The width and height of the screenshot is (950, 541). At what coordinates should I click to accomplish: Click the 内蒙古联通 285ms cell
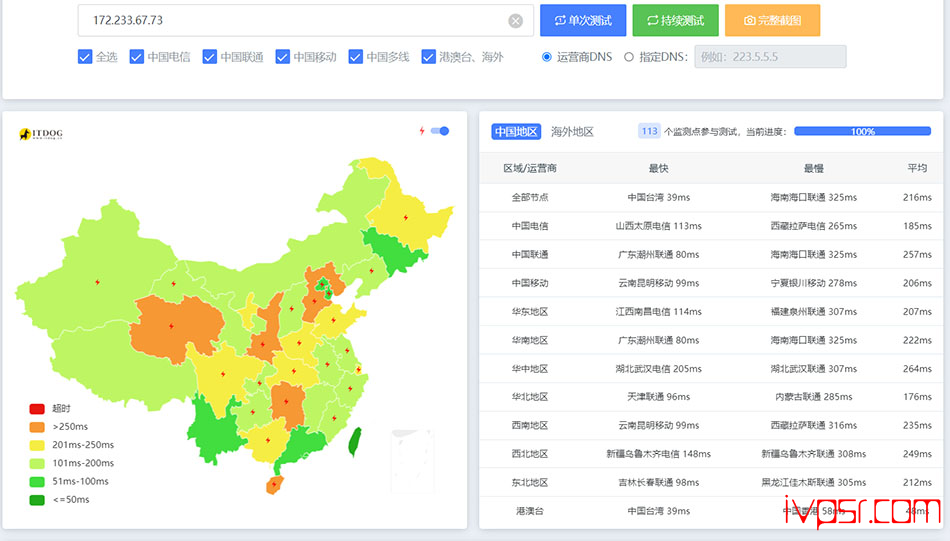coord(813,397)
